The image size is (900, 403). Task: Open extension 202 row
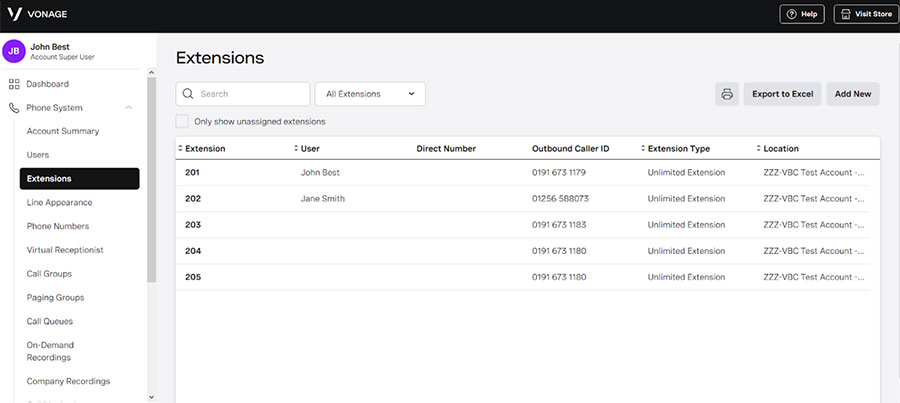(x=522, y=199)
